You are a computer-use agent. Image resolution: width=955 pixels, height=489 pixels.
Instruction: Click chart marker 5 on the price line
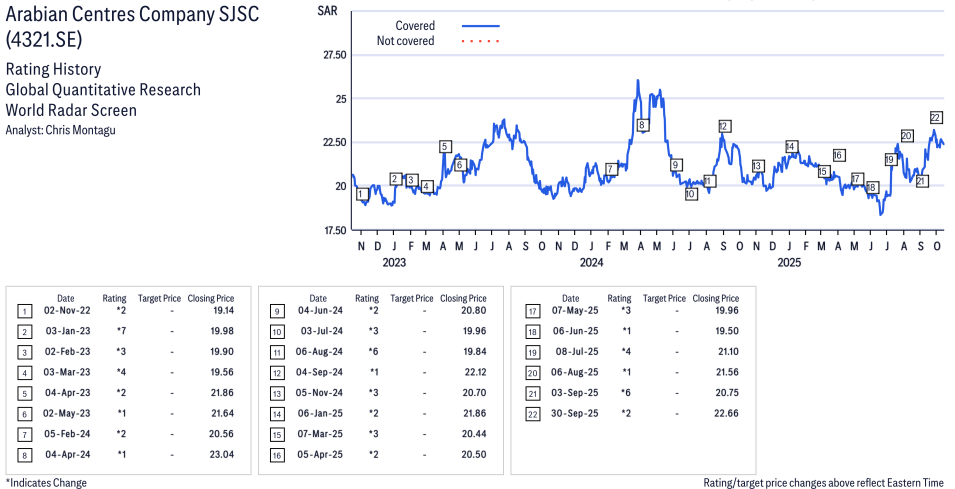pos(444,146)
